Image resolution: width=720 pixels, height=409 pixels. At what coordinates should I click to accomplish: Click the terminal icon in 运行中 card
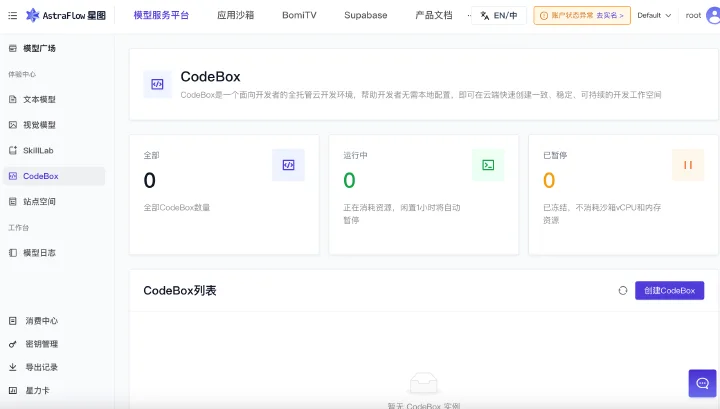488,165
